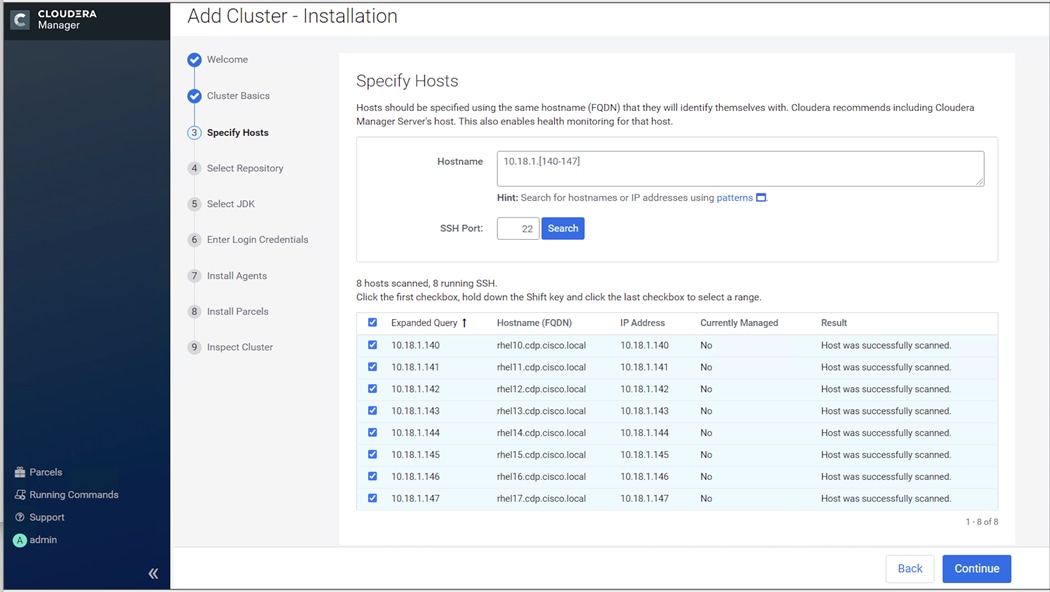Open the Install Parcels step

click(238, 311)
